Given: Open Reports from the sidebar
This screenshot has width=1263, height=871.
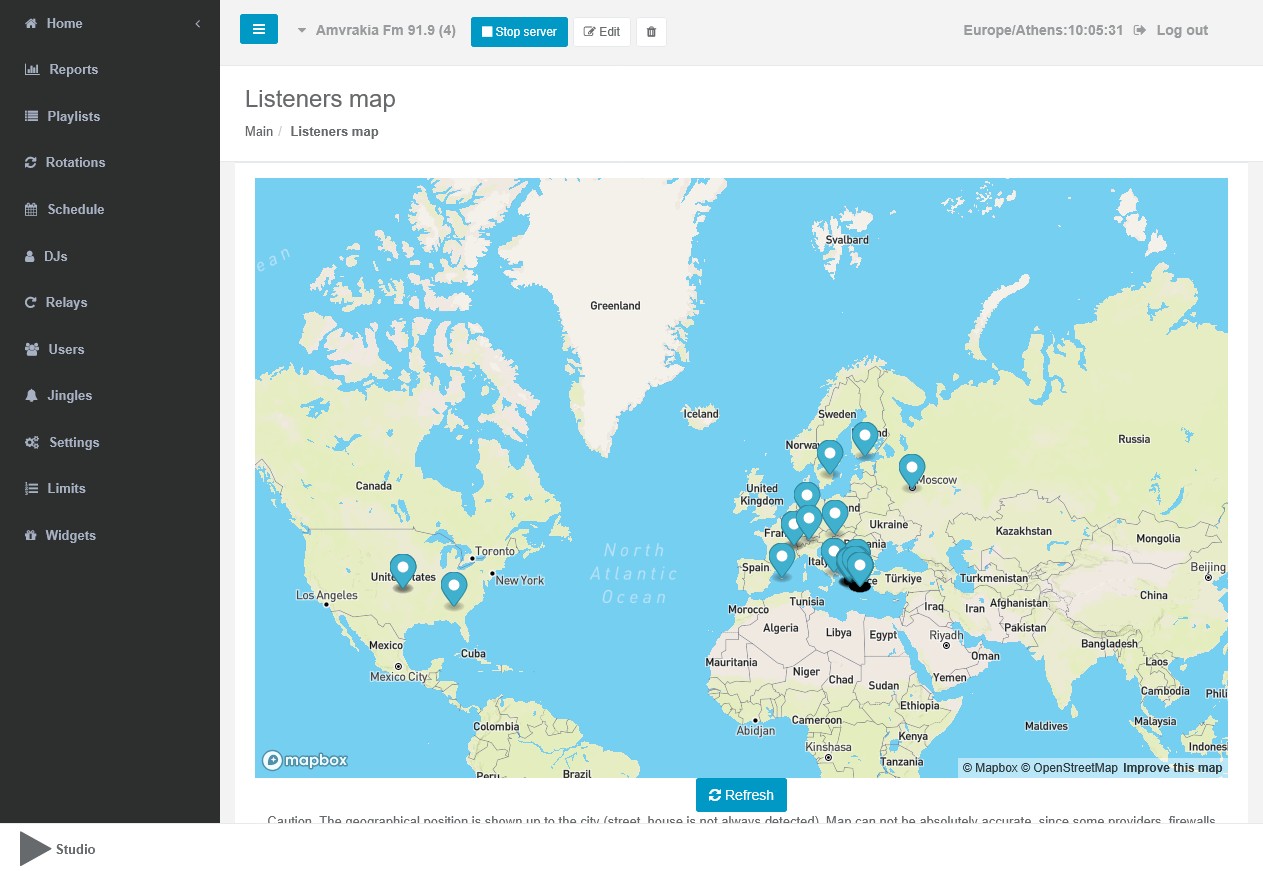Looking at the screenshot, I should (73, 70).
